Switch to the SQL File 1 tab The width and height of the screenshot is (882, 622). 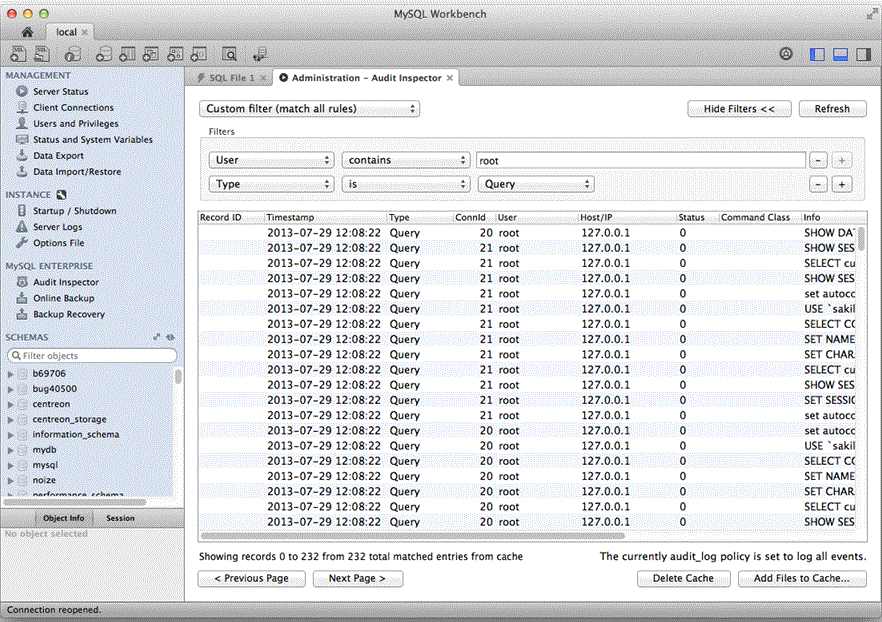tap(227, 76)
